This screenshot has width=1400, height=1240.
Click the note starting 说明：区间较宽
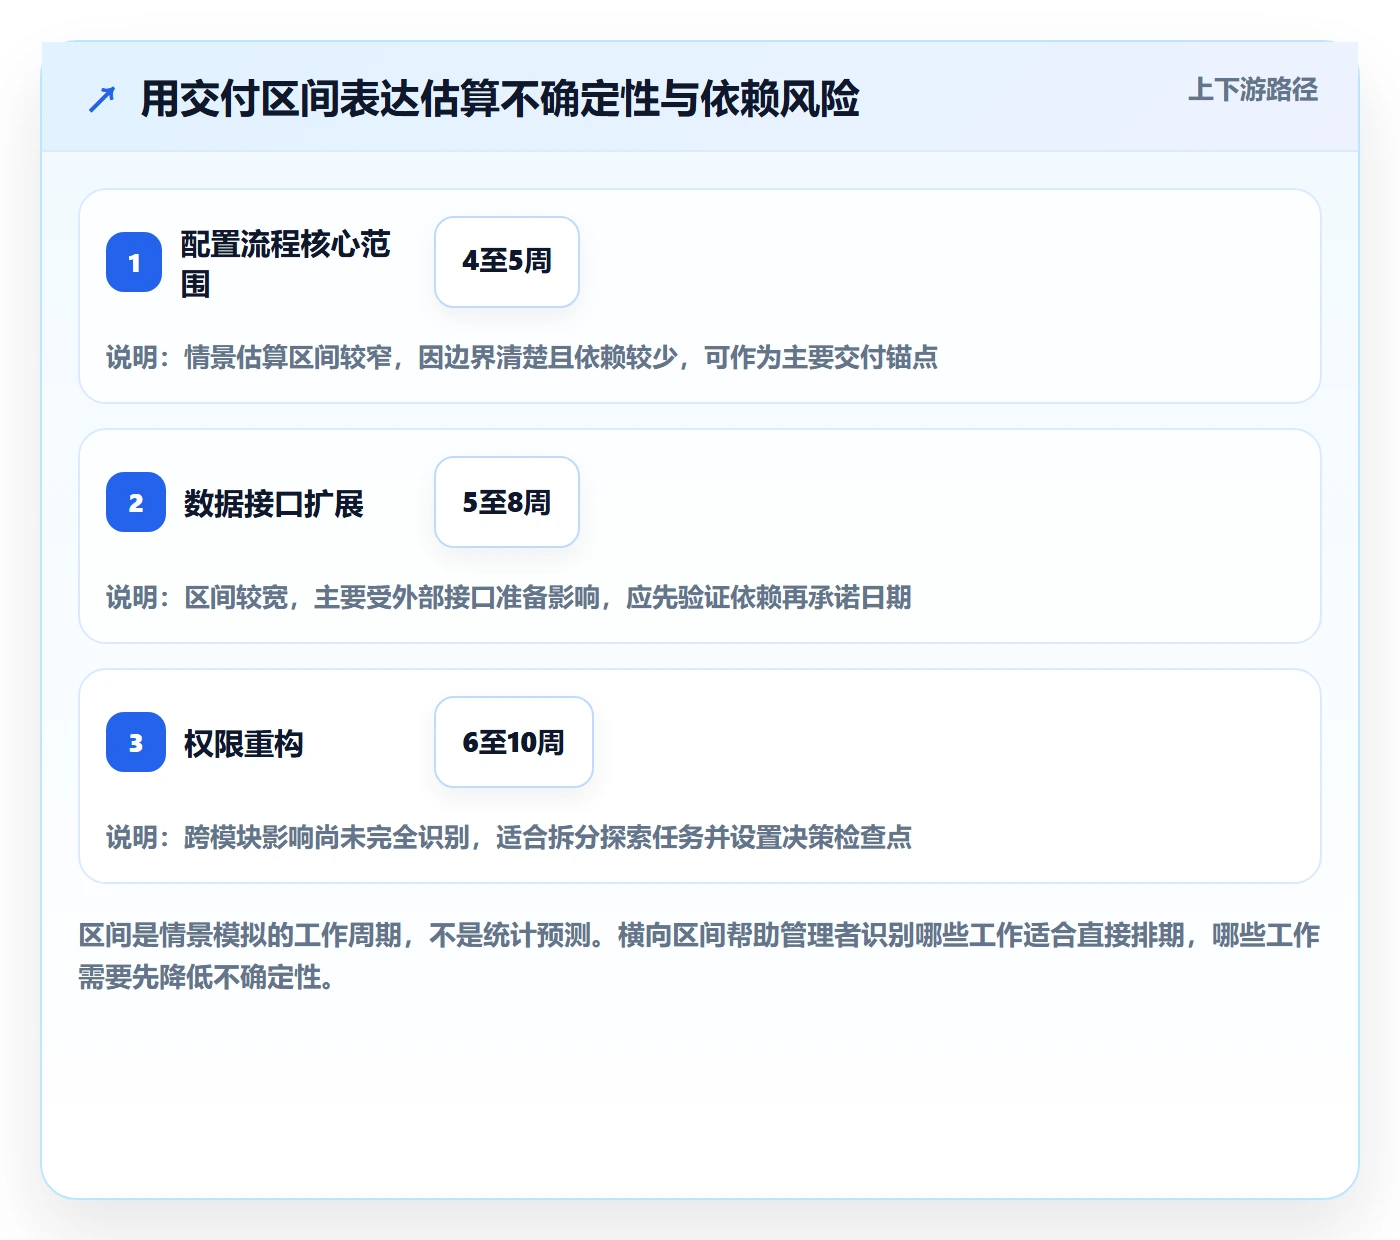[x=509, y=597]
